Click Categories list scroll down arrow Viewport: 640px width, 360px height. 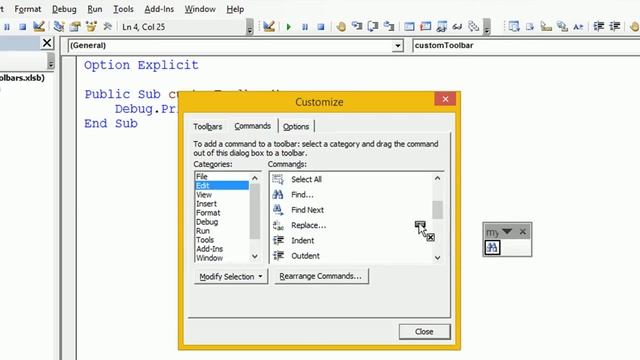click(255, 257)
